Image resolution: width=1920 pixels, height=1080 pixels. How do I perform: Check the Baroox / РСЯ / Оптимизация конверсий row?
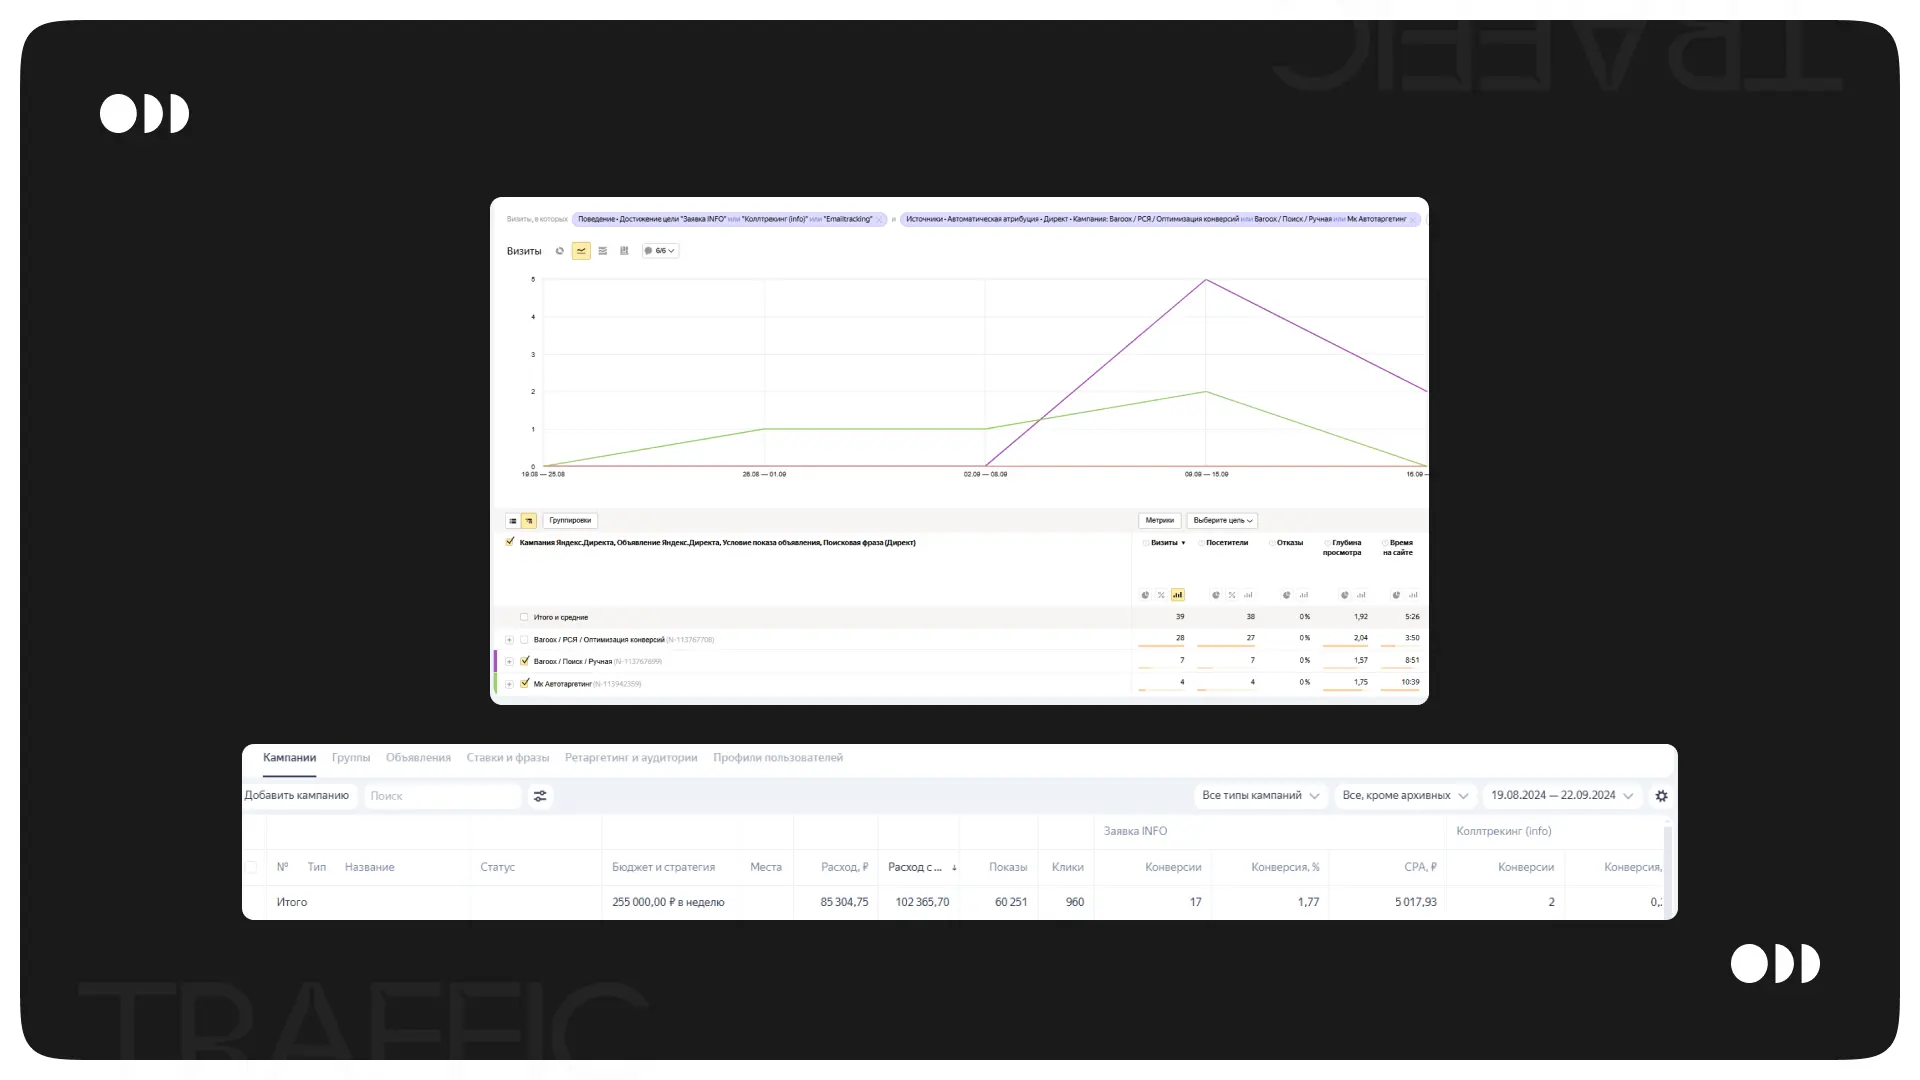[524, 639]
